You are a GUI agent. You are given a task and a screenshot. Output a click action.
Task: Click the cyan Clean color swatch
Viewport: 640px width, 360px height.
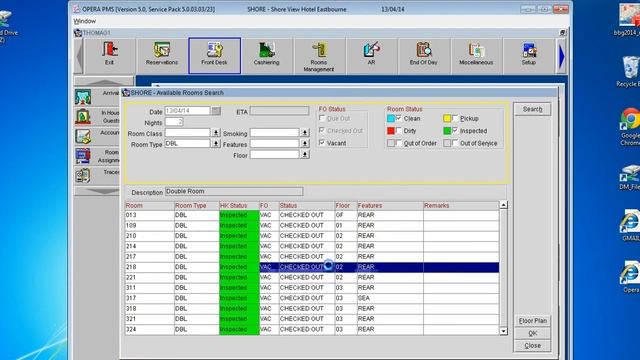tap(391, 118)
